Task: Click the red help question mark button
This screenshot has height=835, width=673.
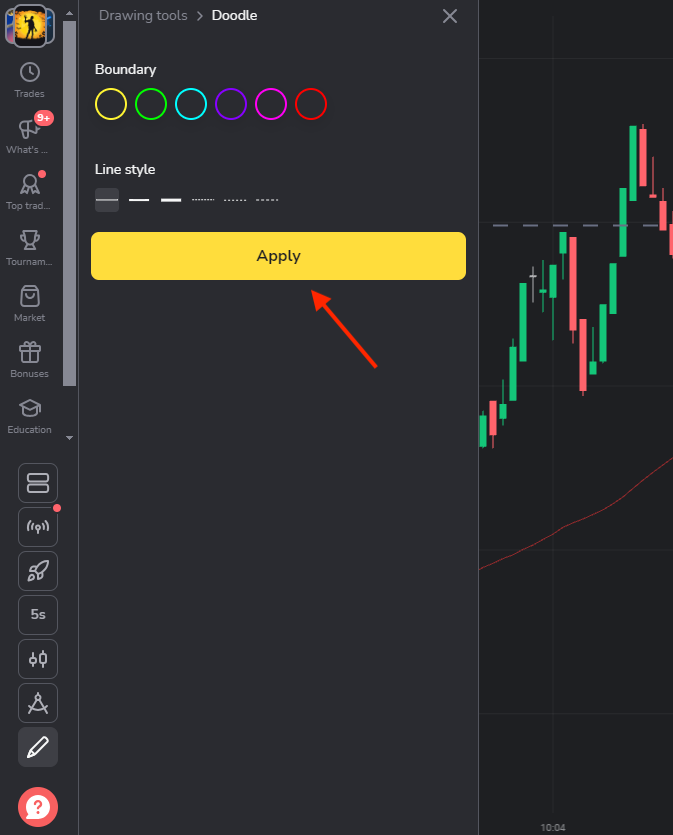Action: (x=38, y=806)
